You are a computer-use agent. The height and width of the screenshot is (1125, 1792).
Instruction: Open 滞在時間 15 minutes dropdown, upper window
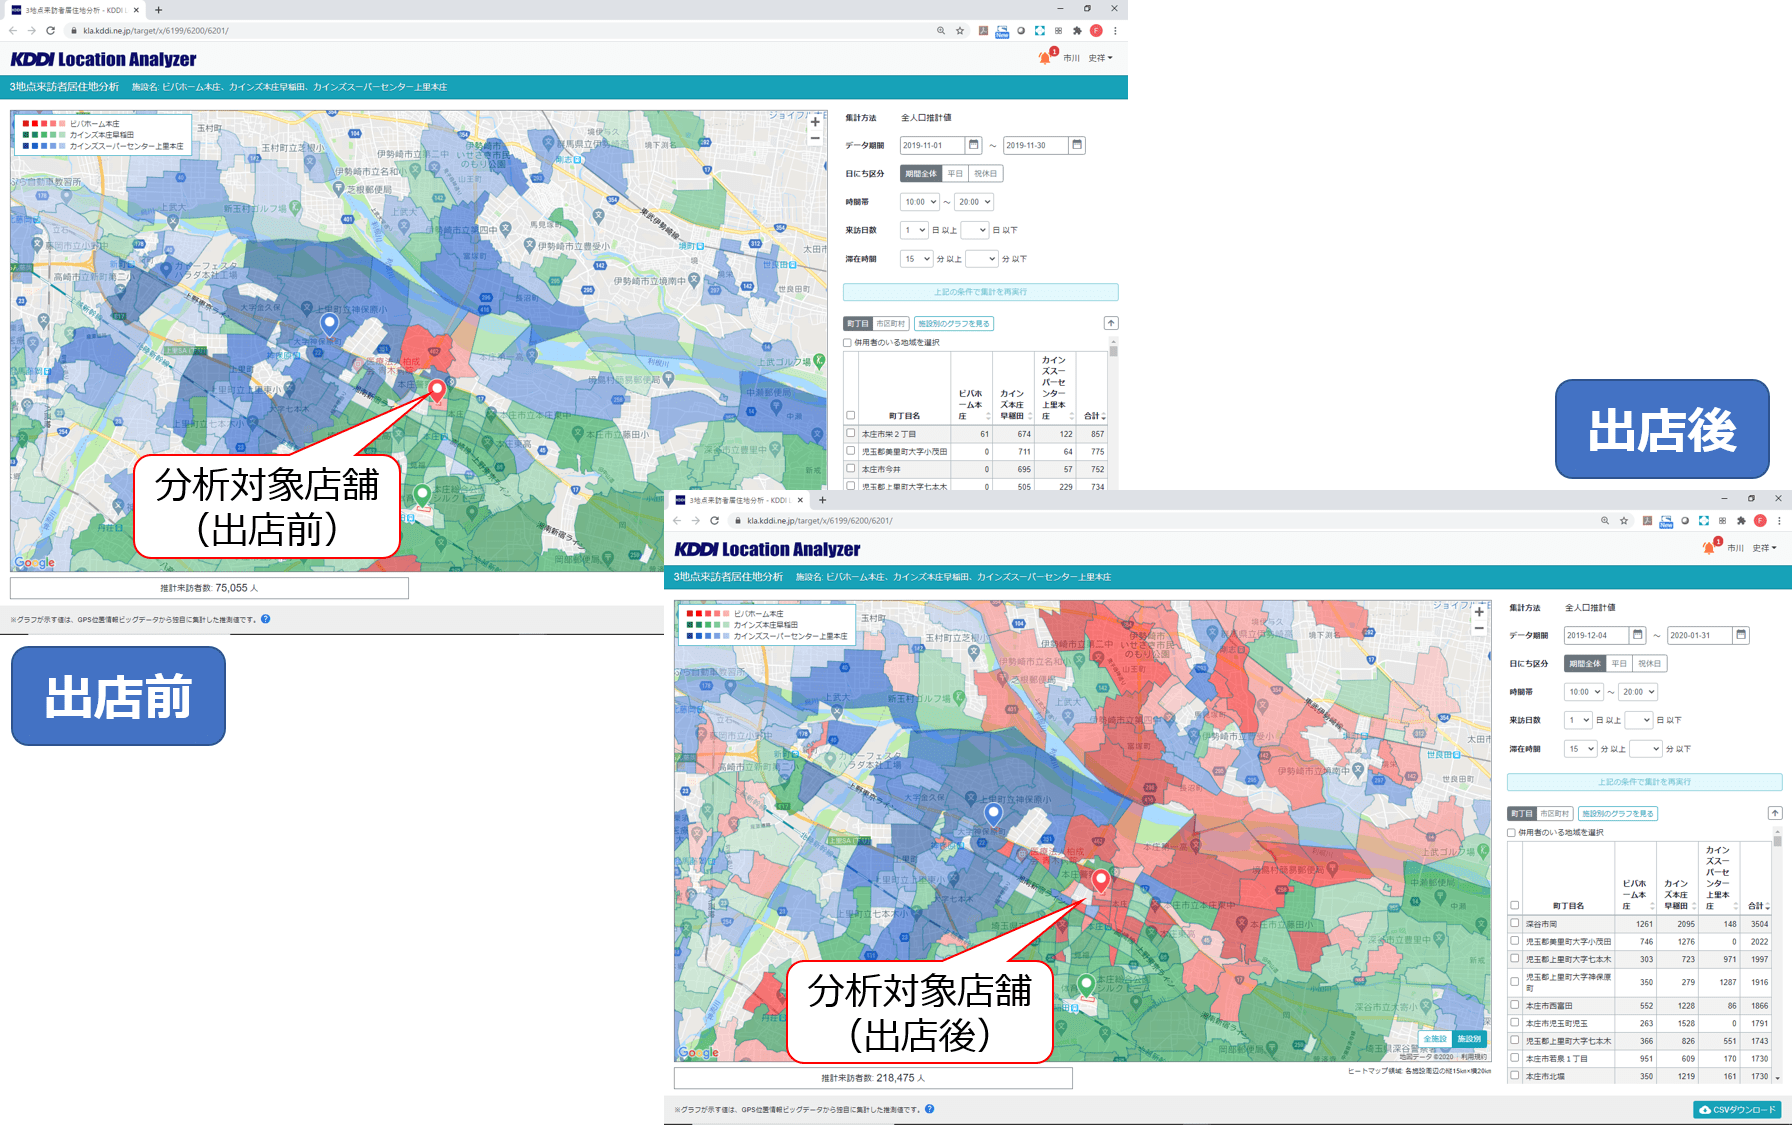(x=917, y=259)
